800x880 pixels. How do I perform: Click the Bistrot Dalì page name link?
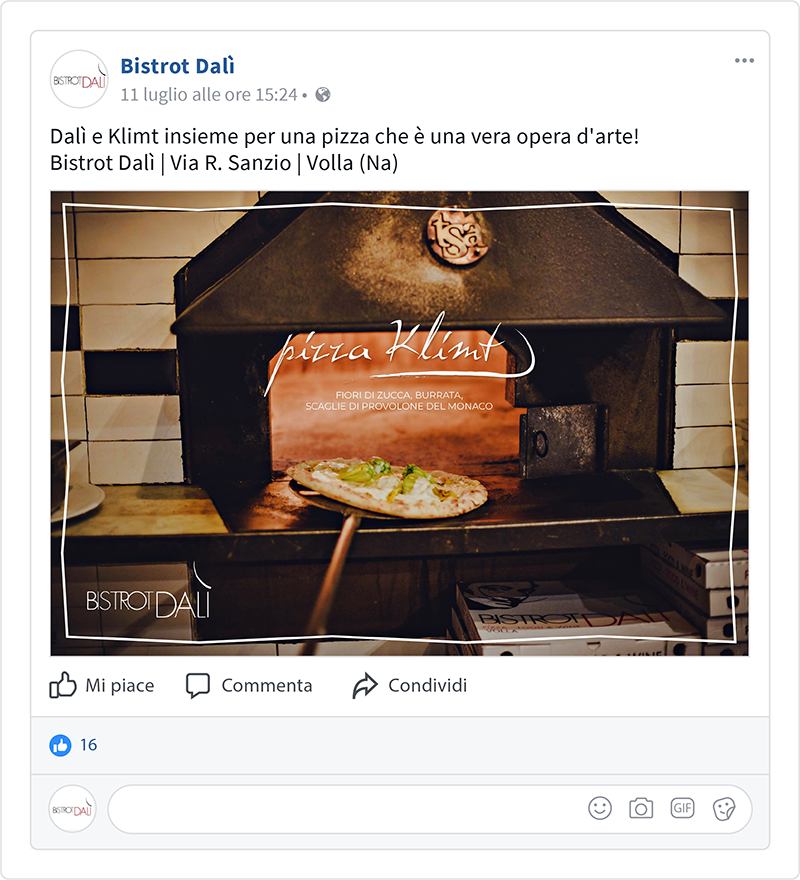177,66
